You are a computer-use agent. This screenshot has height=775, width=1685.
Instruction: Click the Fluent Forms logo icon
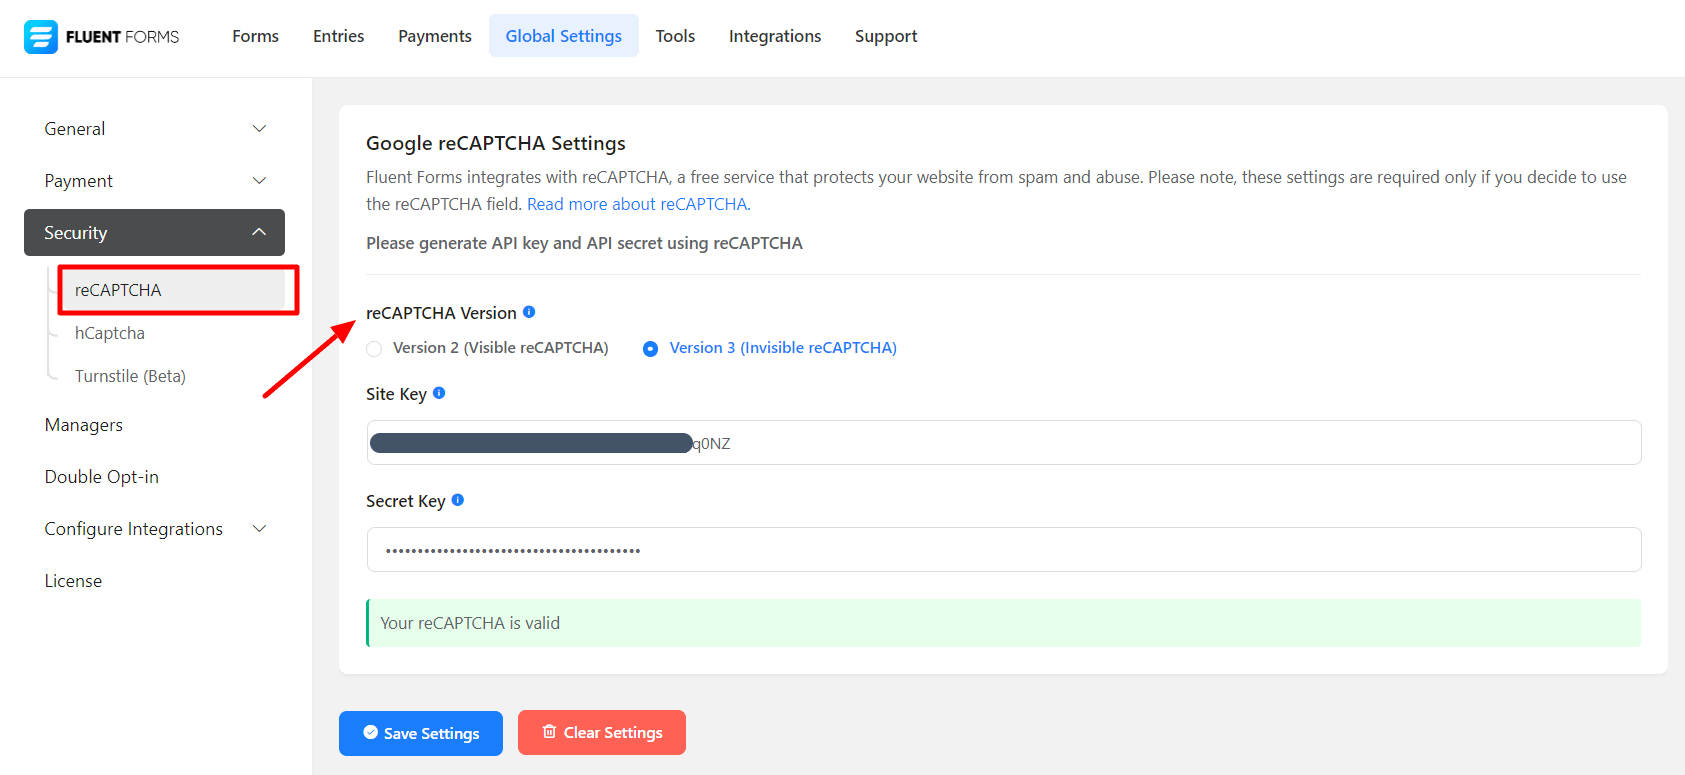point(41,37)
